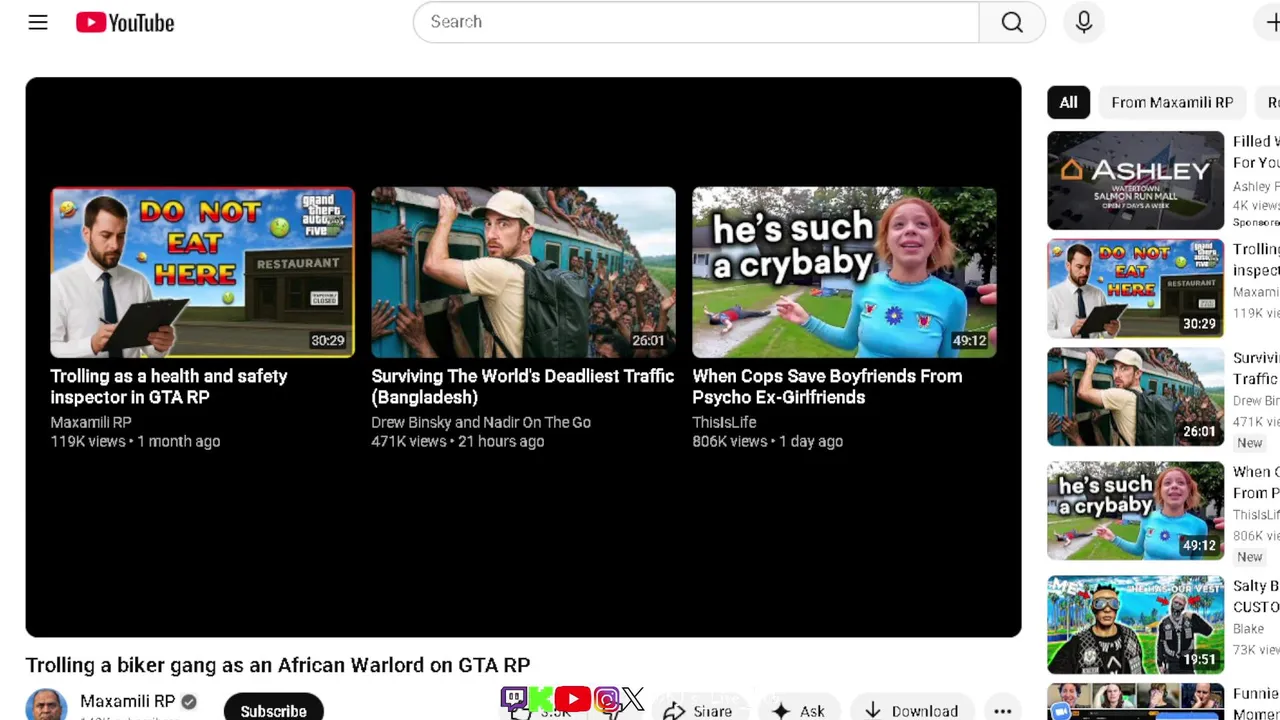The height and width of the screenshot is (720, 1280).
Task: Select the From Maxamili RP chip
Action: click(1172, 102)
